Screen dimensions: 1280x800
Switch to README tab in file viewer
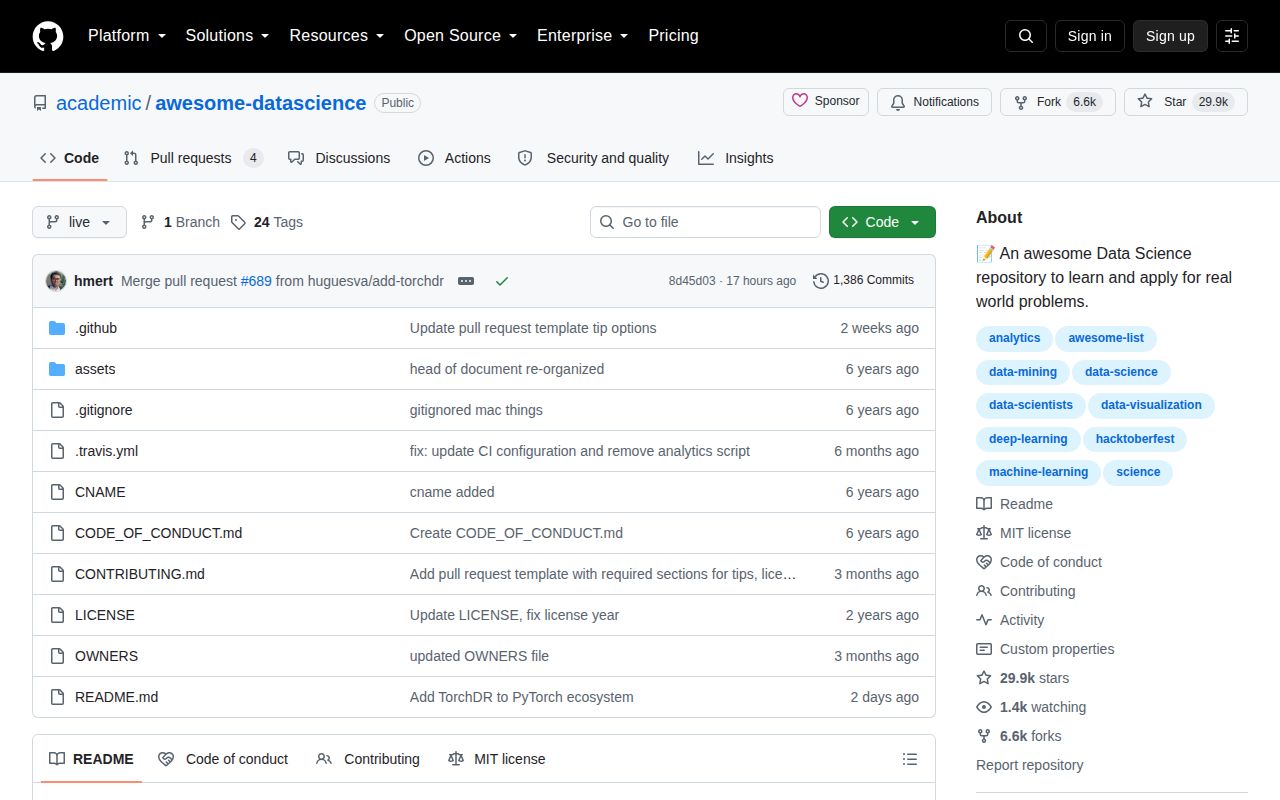(91, 759)
